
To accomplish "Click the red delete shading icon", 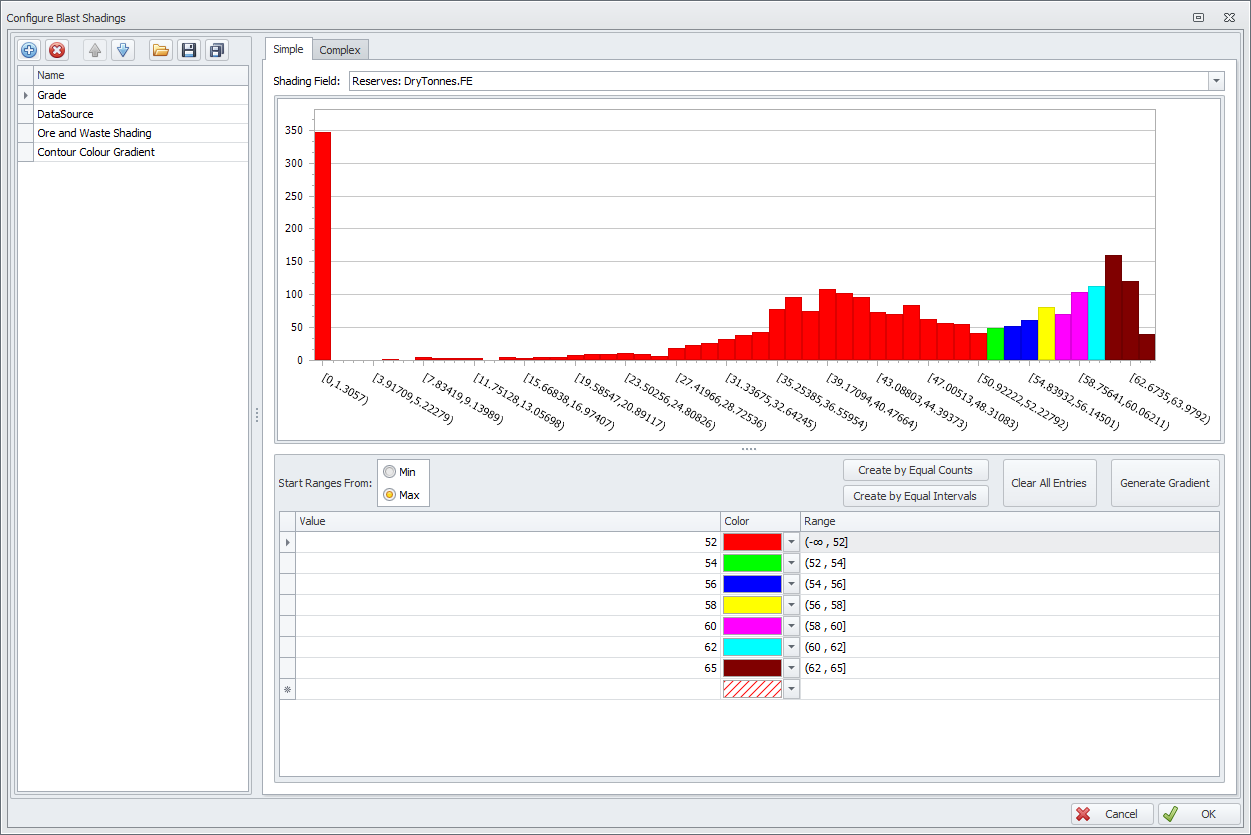I will click(x=57, y=50).
